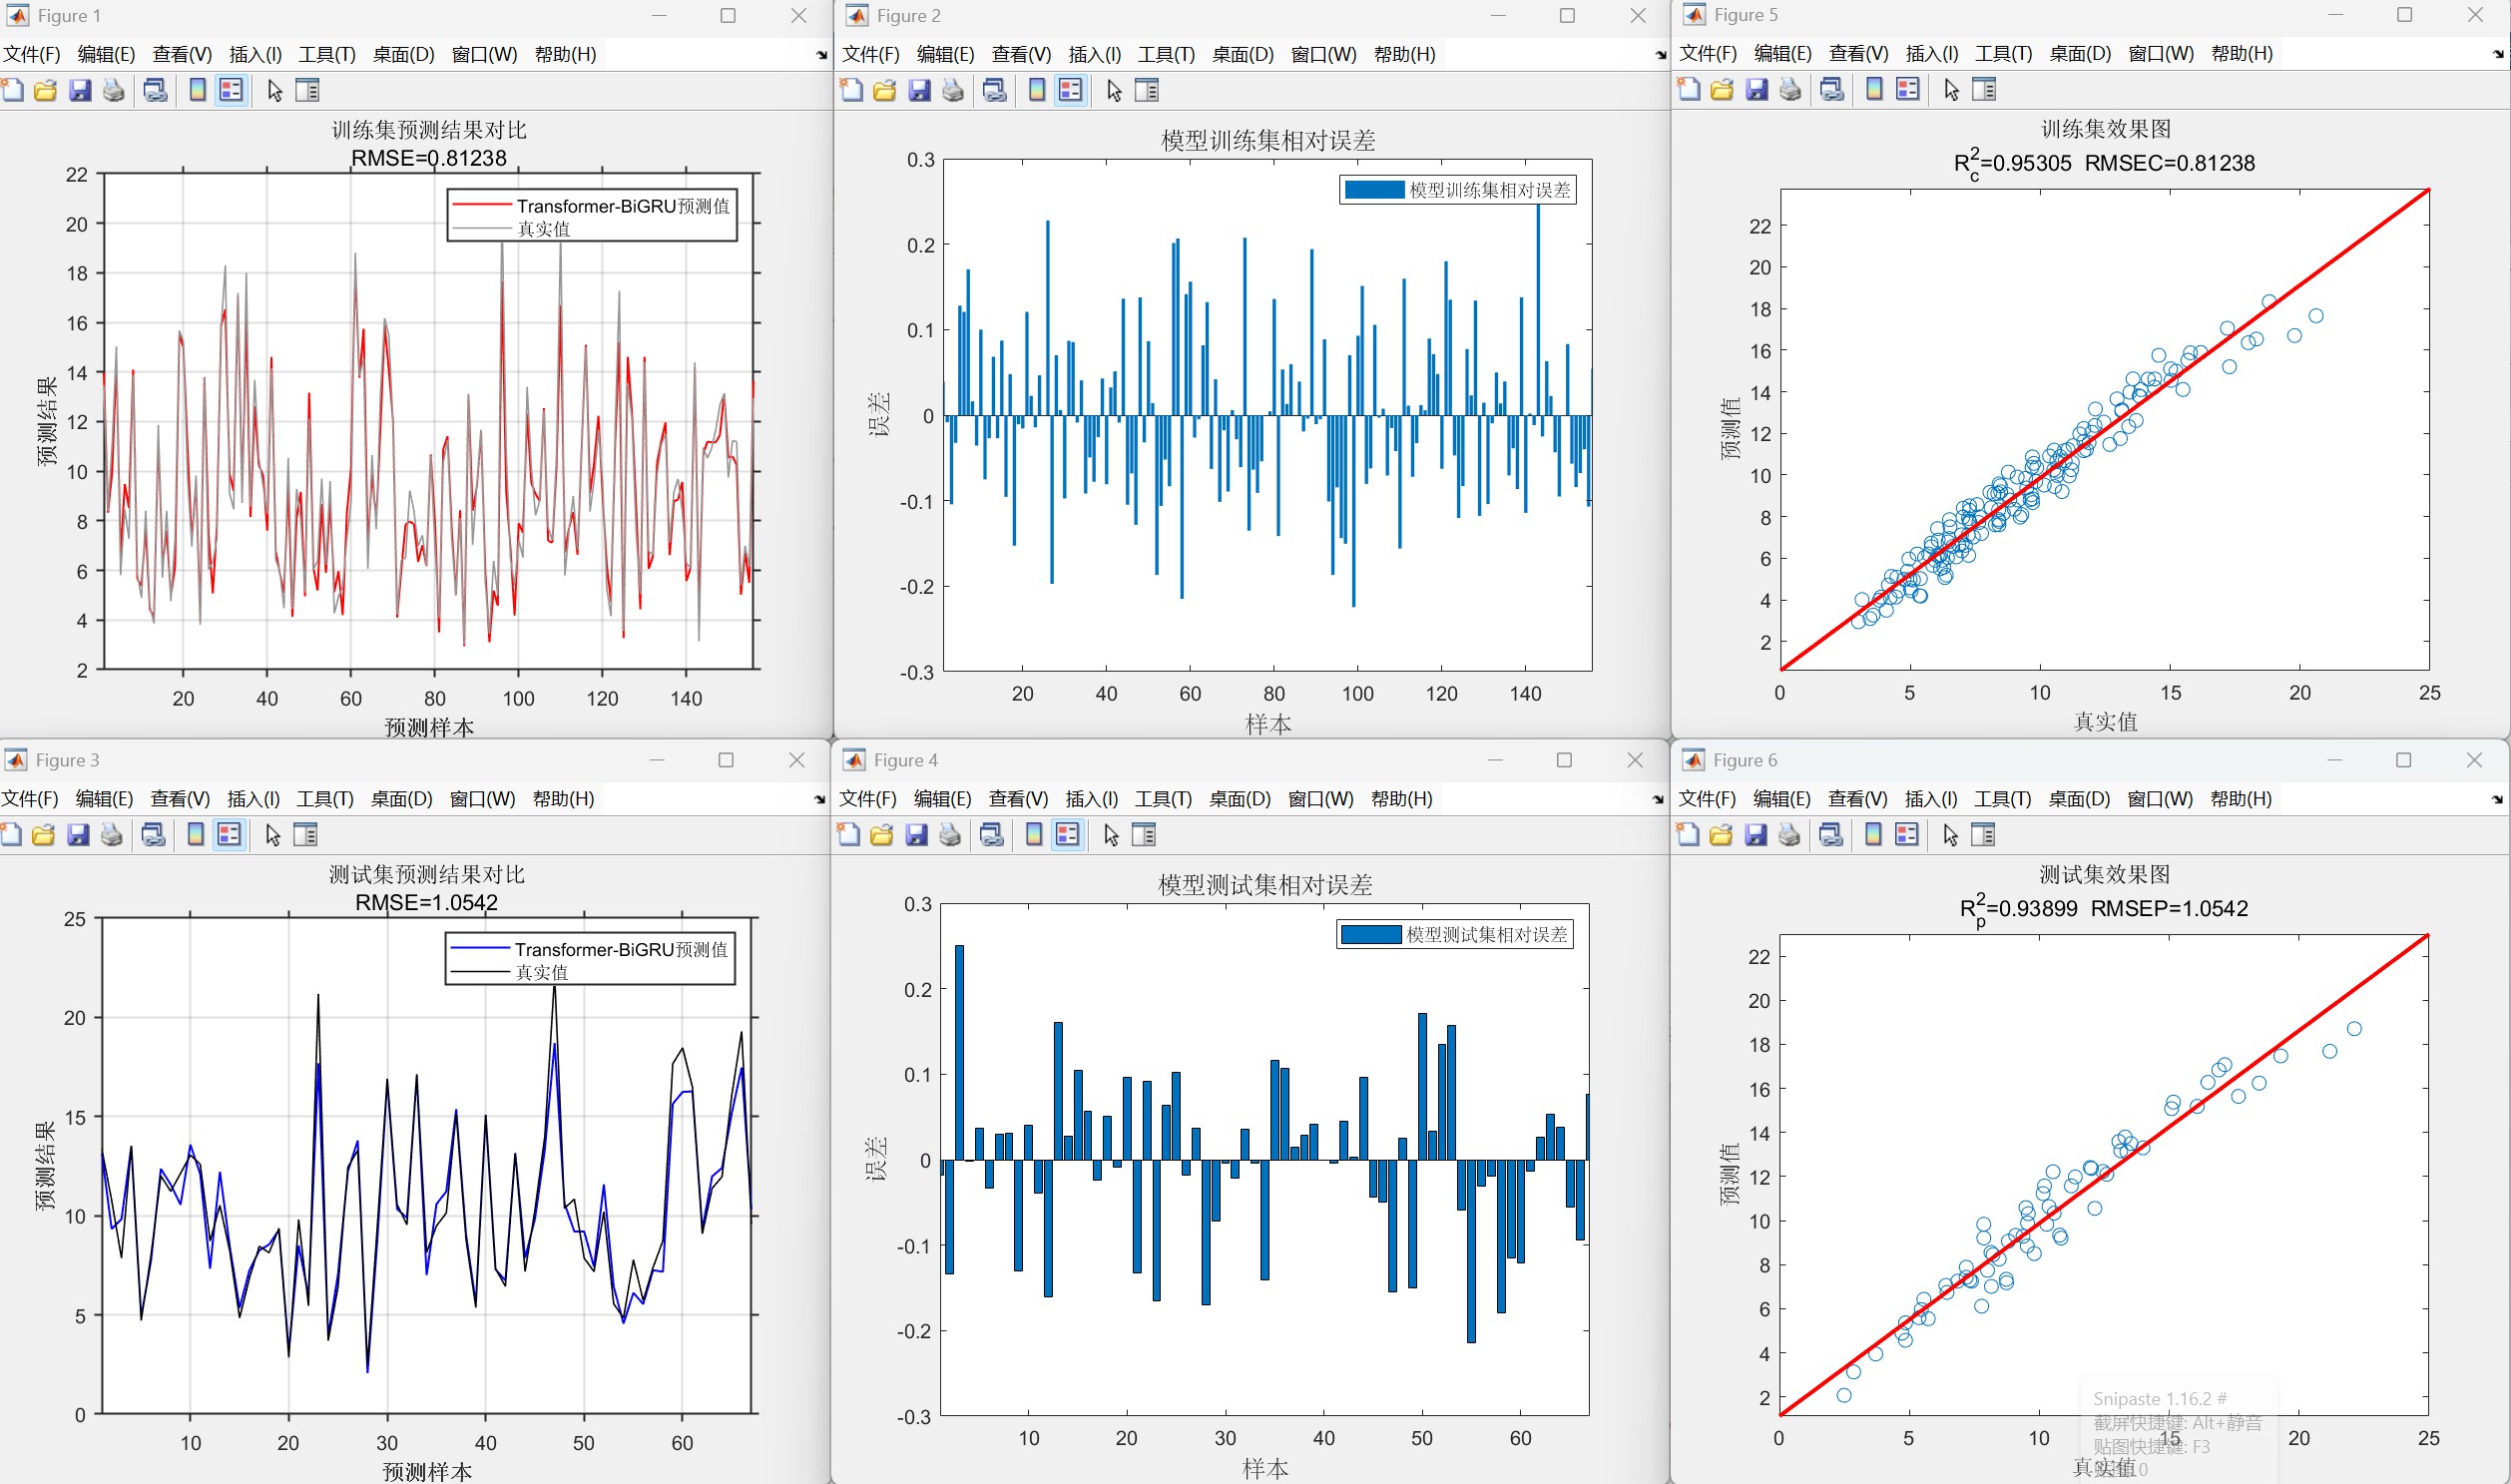The width and height of the screenshot is (2511, 1484).
Task: Click dock arrow at Figure 1 menu bar
Action: [x=821, y=56]
